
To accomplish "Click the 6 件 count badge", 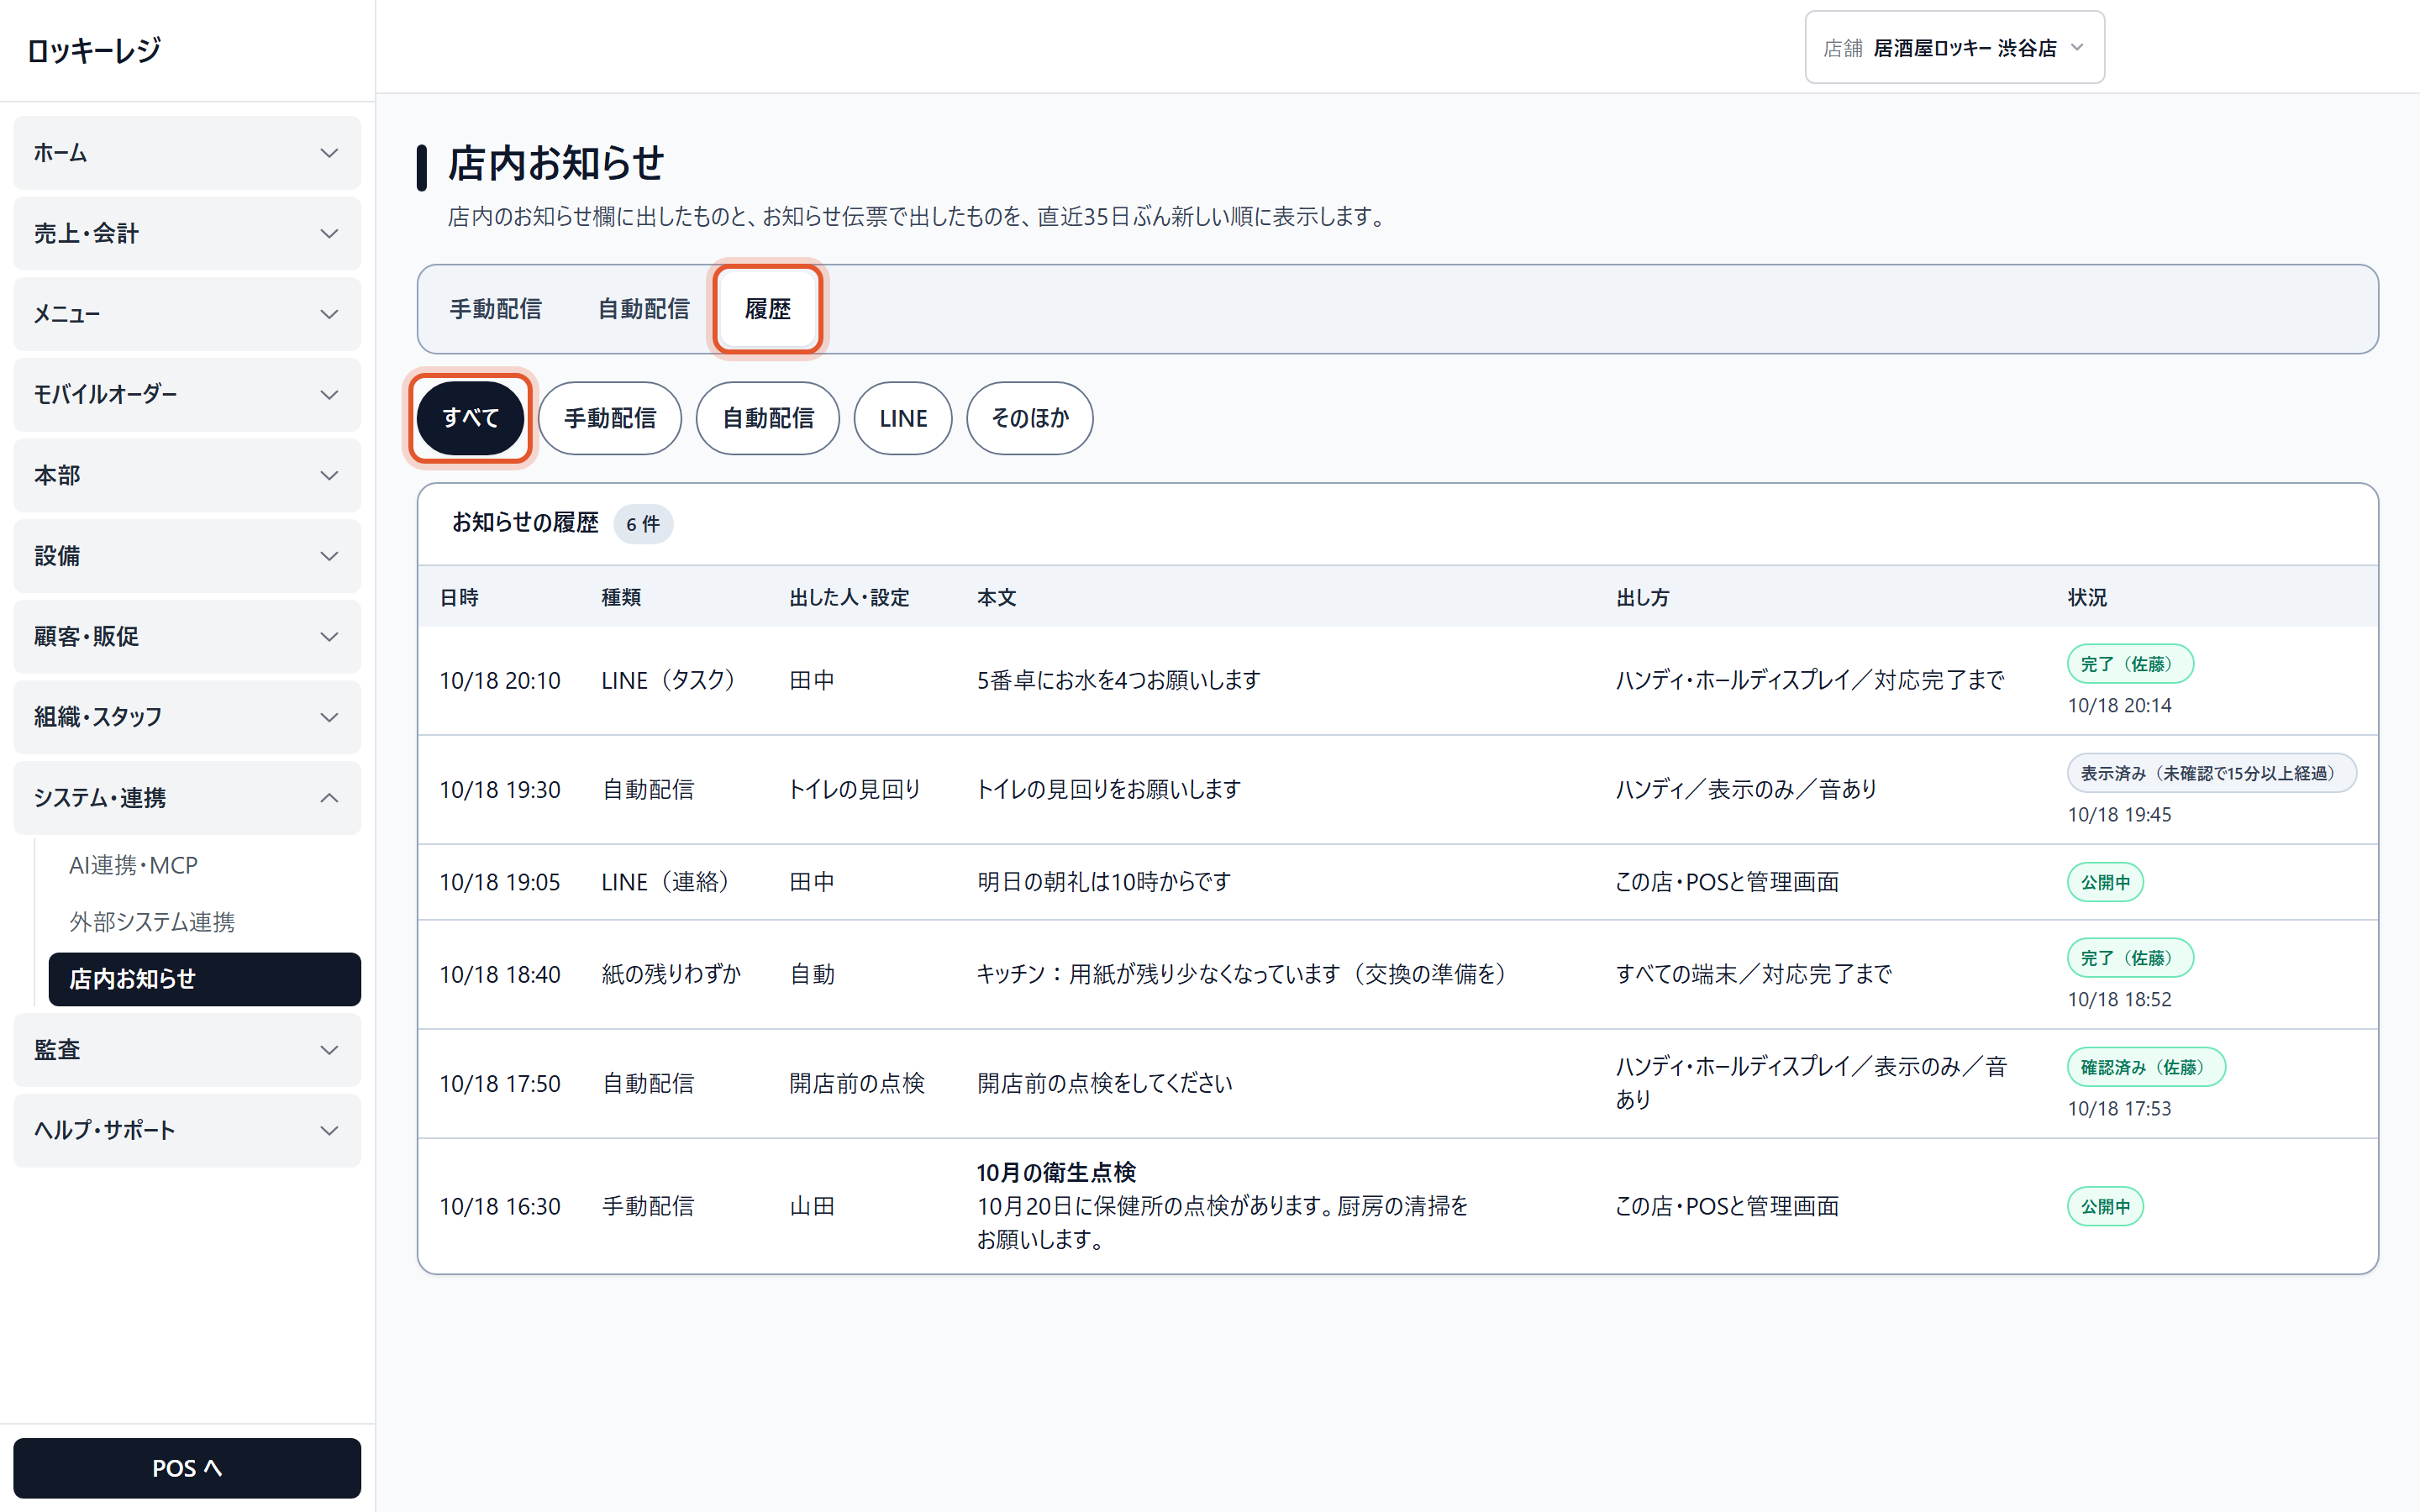I will pos(643,524).
